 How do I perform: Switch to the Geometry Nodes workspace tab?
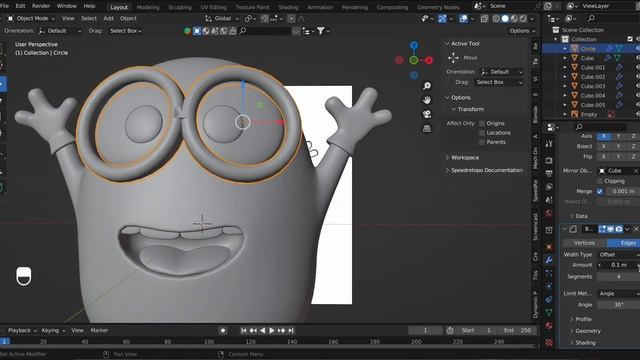click(x=438, y=7)
